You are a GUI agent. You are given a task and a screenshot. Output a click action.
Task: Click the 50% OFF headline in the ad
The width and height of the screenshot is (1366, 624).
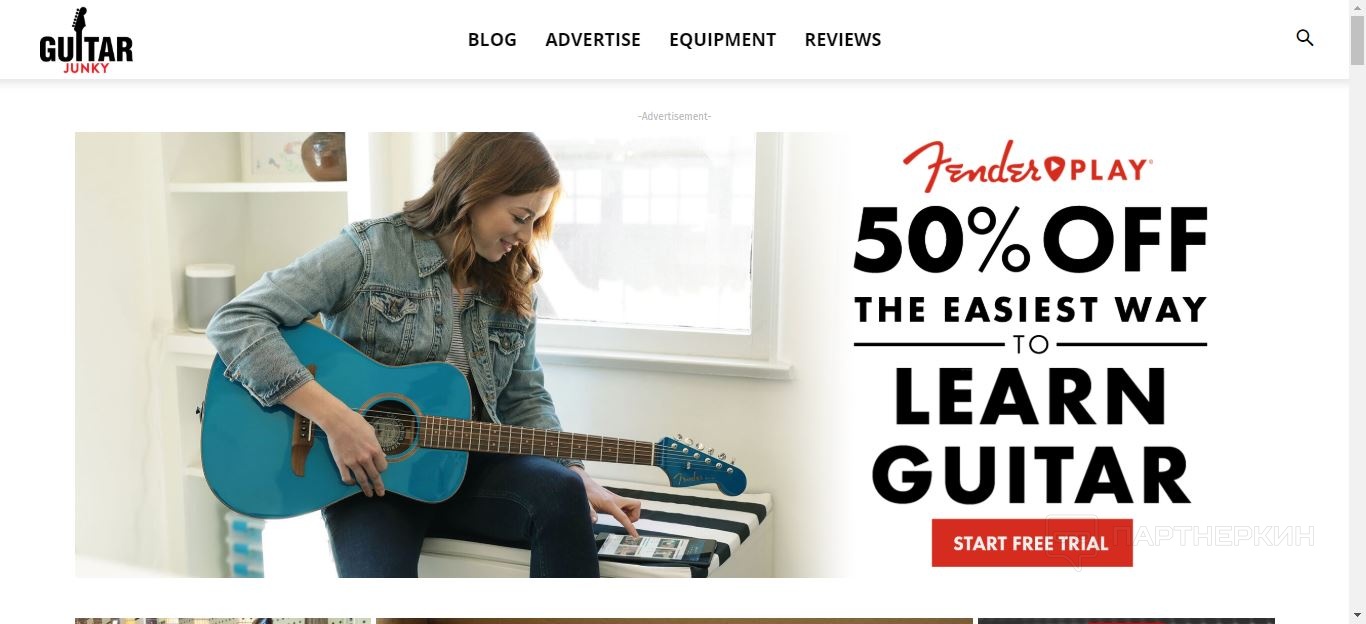[1030, 240]
